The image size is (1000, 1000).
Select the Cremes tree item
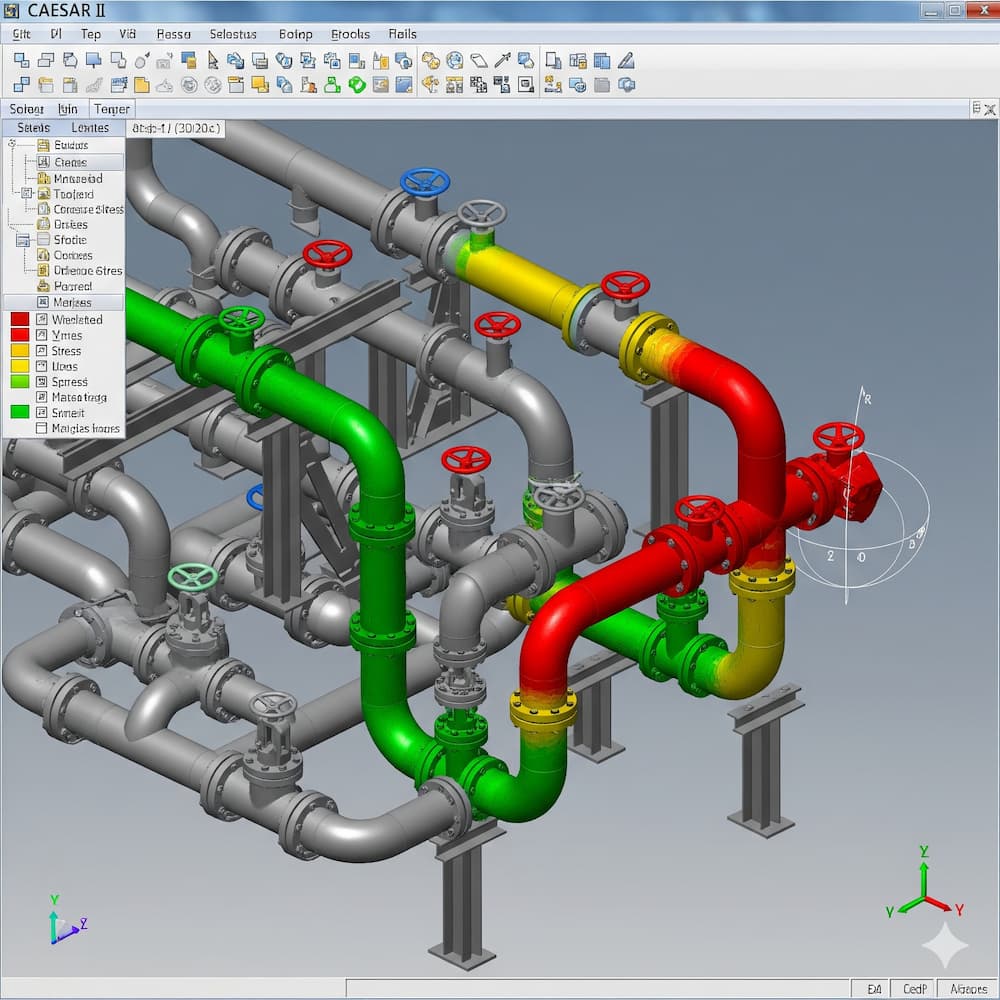pyautogui.click(x=70, y=162)
